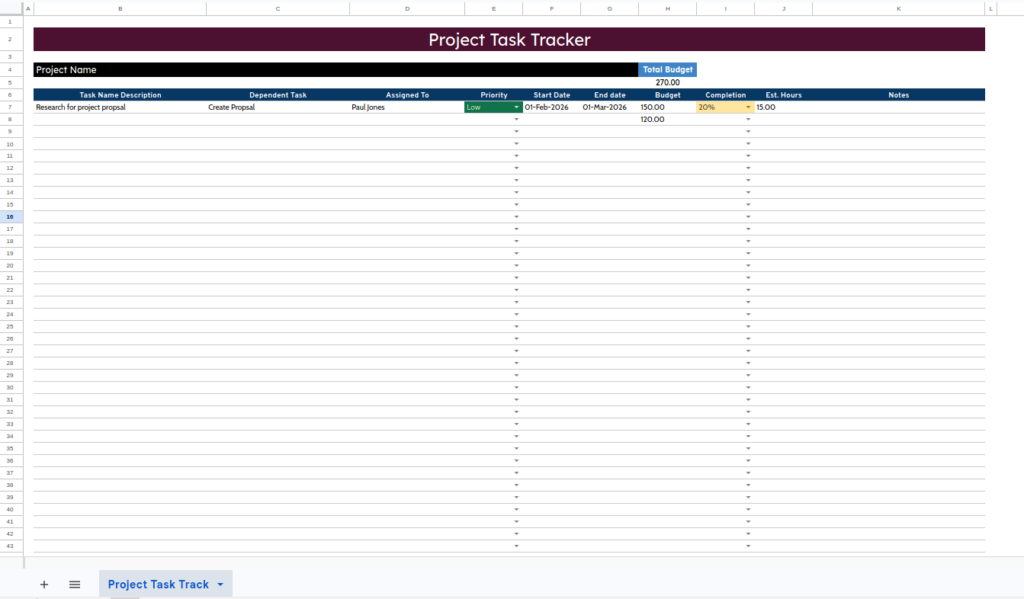The image size is (1024, 599).
Task: Select the Research for project propsal cell
Action: pyautogui.click(x=120, y=107)
